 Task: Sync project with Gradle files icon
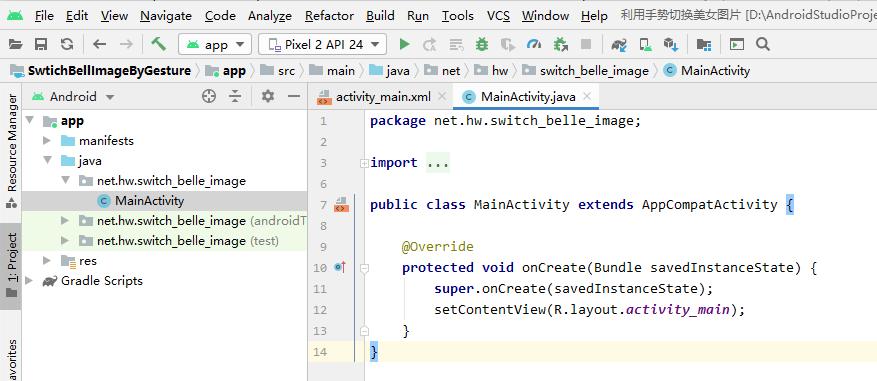619,44
